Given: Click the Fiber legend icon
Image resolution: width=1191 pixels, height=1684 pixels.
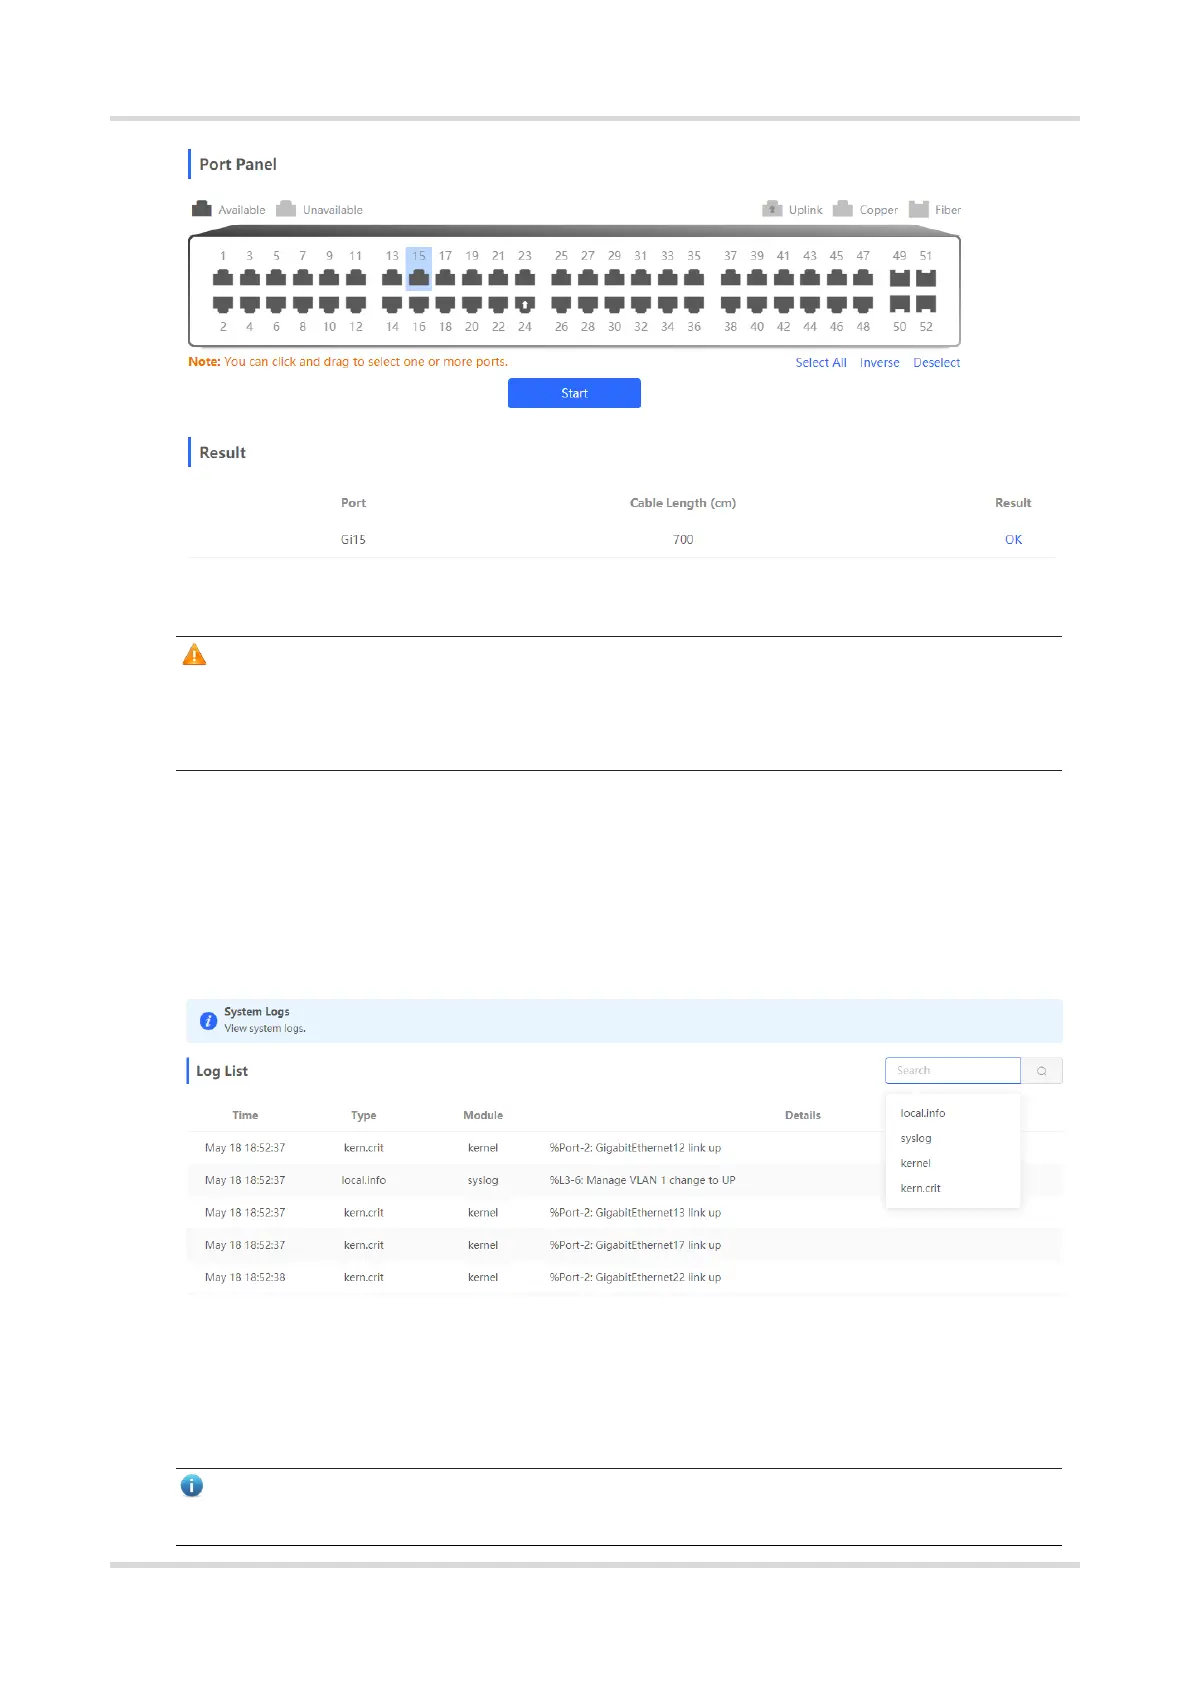Looking at the screenshot, I should (919, 208).
